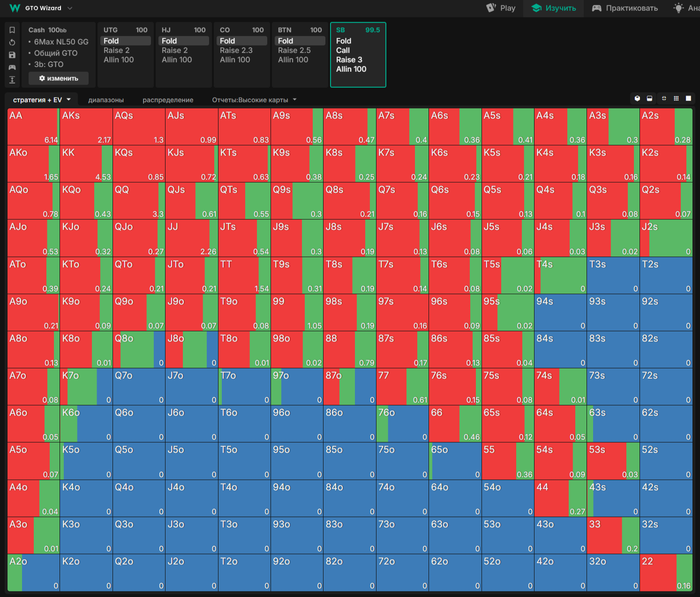This screenshot has width=700, height=597.
Task: Open the Play tab in top bar
Action: [x=501, y=8]
